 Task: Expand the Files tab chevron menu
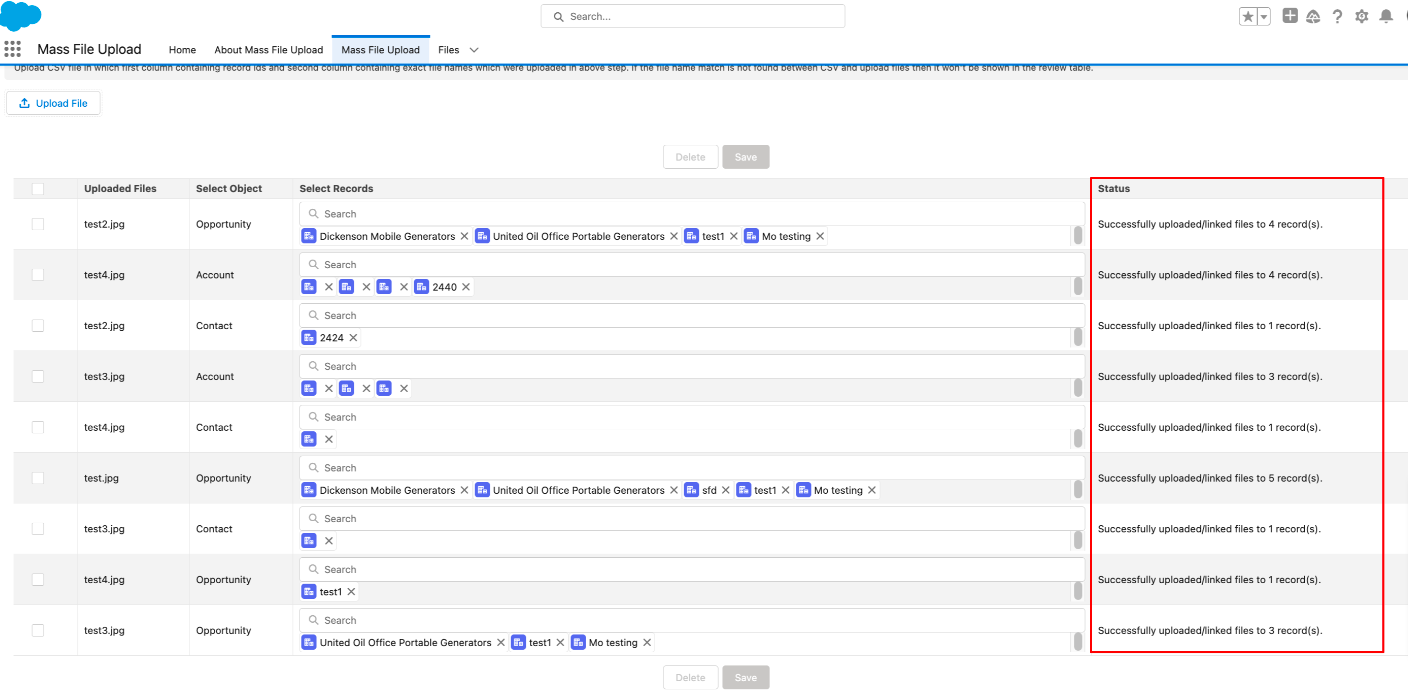[x=474, y=50]
